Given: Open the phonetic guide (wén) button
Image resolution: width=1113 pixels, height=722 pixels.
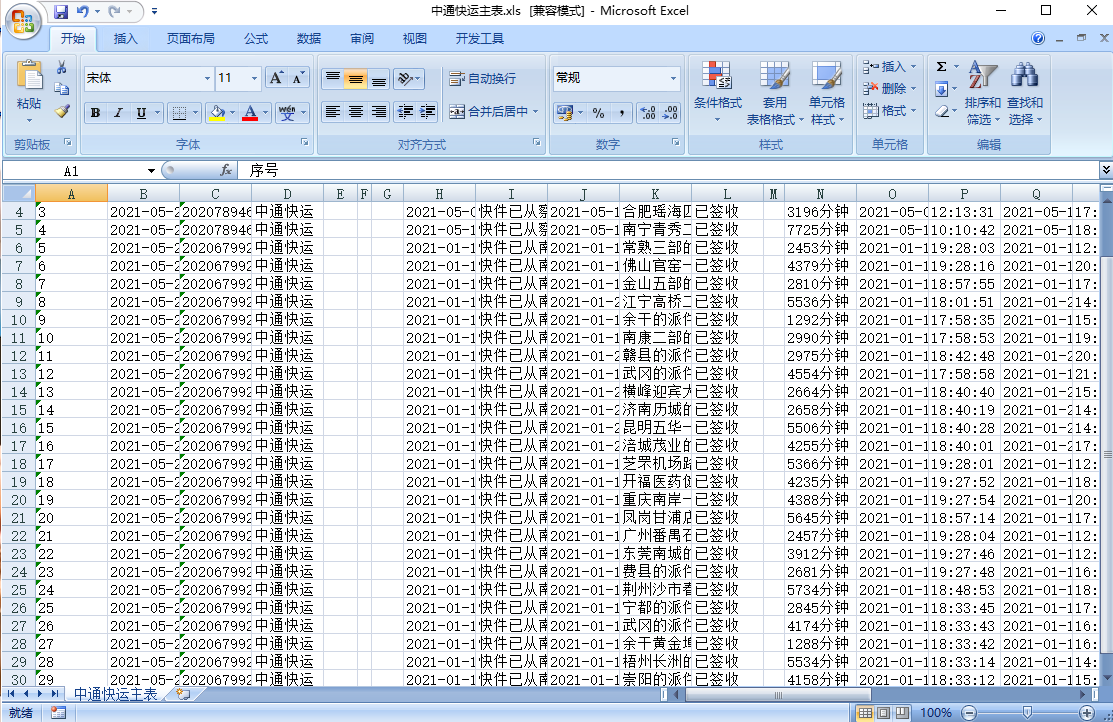Looking at the screenshot, I should [287, 113].
